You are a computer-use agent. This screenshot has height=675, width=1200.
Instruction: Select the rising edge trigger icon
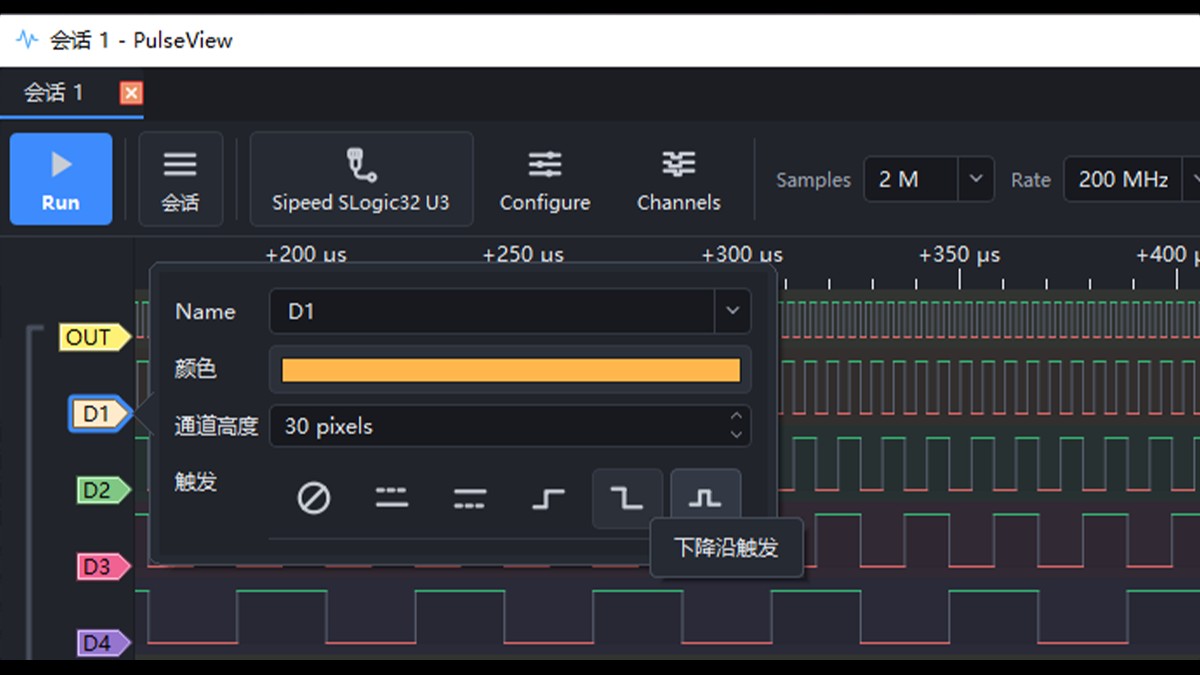tap(548, 498)
